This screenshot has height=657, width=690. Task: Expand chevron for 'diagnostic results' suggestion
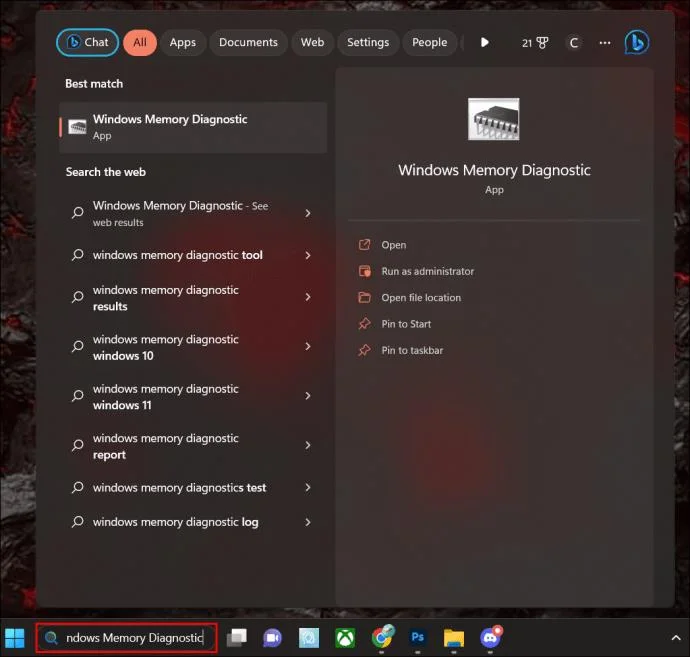tap(308, 297)
